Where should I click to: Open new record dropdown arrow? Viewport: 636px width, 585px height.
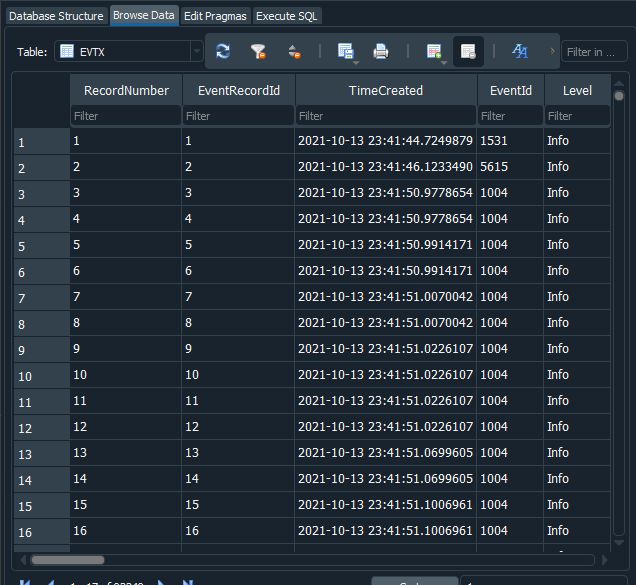444,63
